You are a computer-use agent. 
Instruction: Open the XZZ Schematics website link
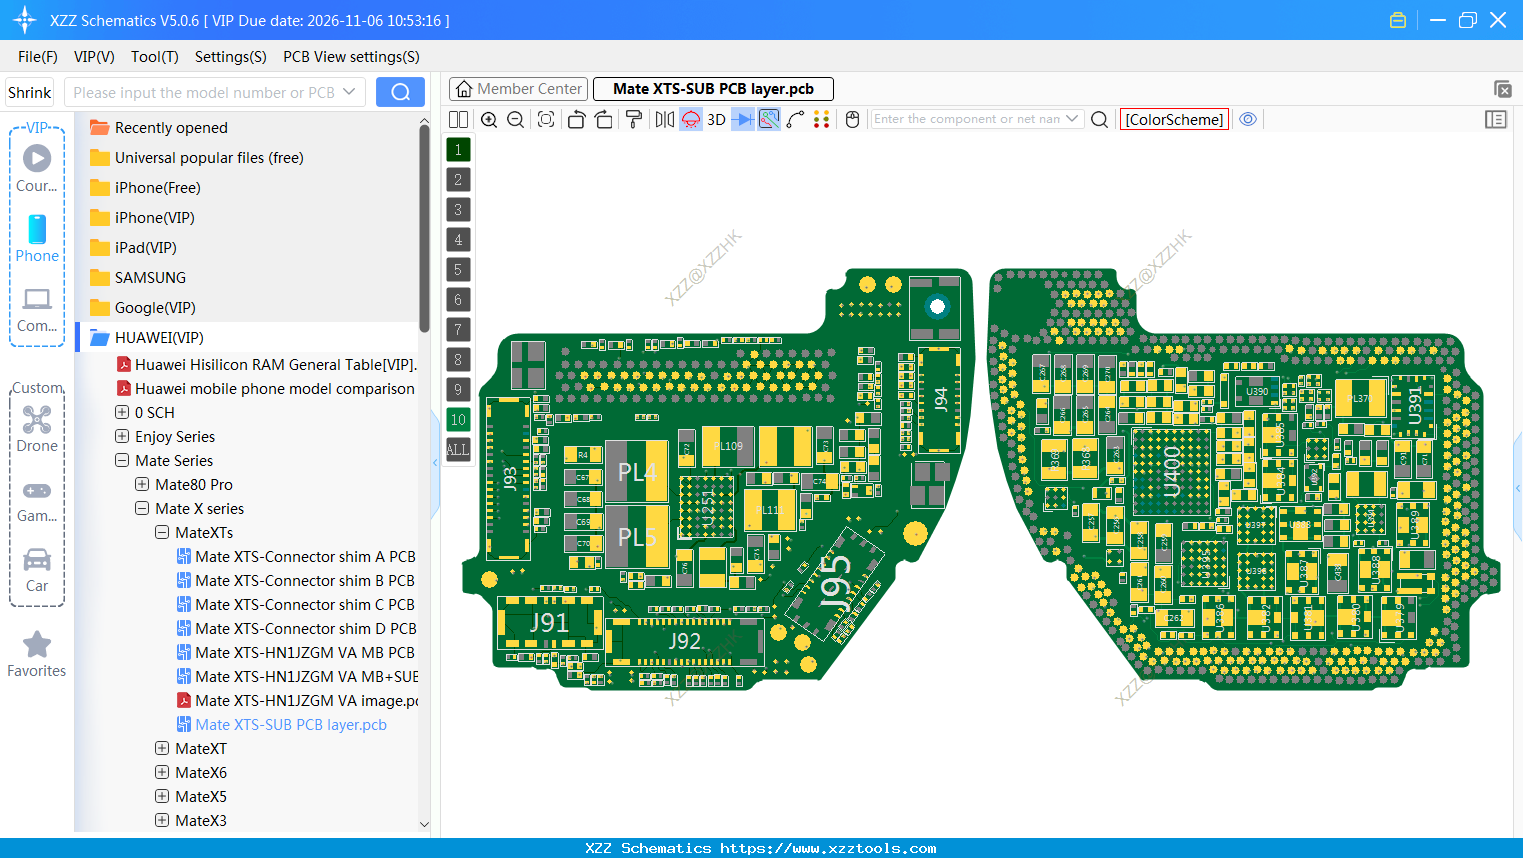click(x=761, y=848)
